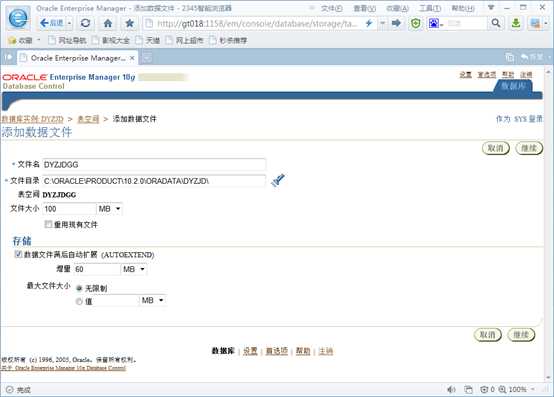Viewport: 554px width, 397px height.
Task: Click the 文件名 input field
Action: [x=154, y=164]
